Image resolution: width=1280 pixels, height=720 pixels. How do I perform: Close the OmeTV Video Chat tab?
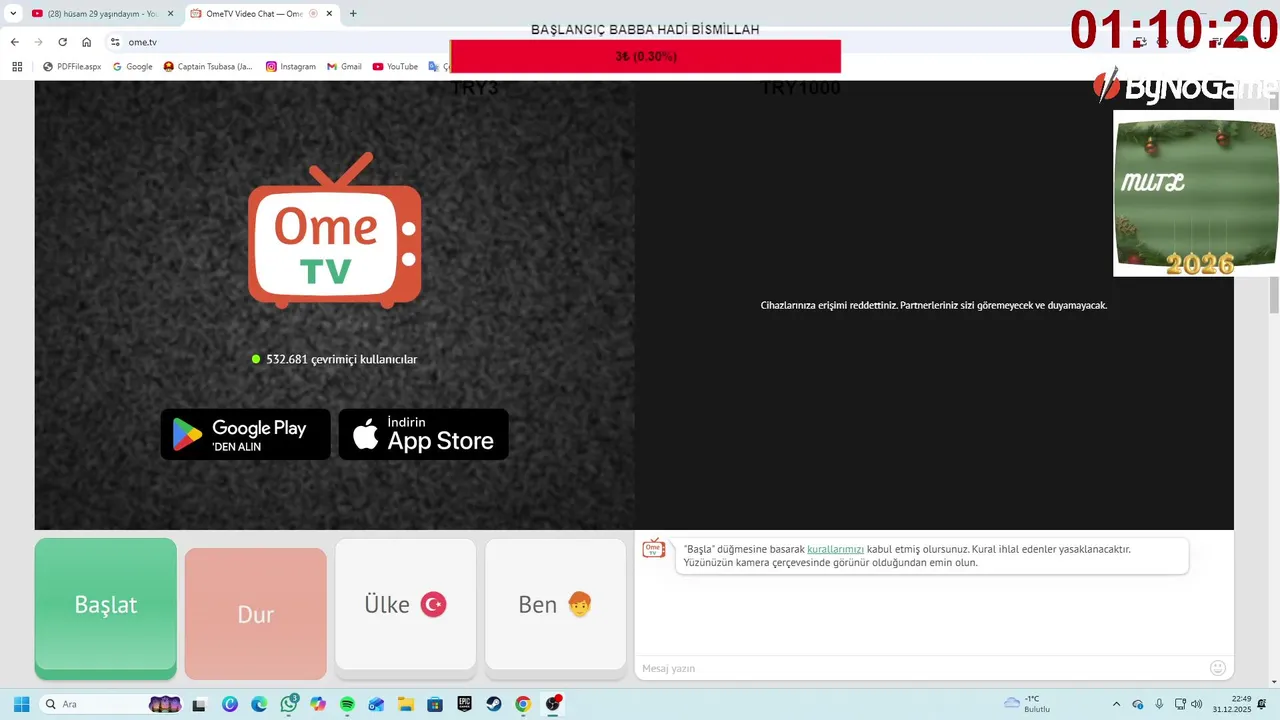click(330, 14)
